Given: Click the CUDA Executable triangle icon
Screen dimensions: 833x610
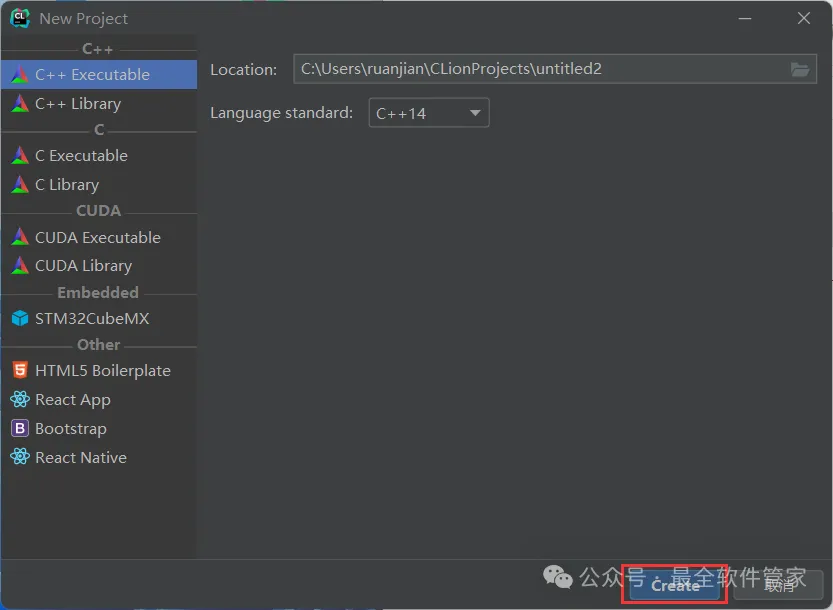Looking at the screenshot, I should [20, 236].
